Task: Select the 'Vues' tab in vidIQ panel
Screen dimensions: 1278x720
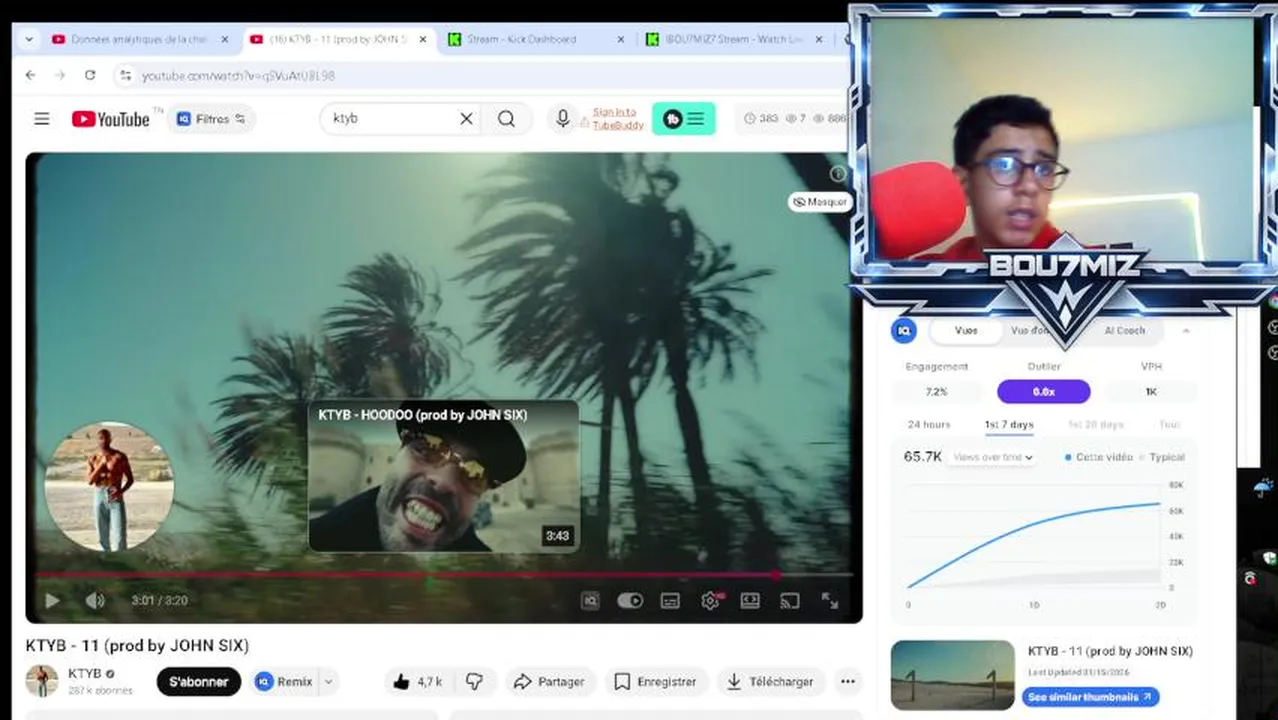Action: [x=966, y=331]
